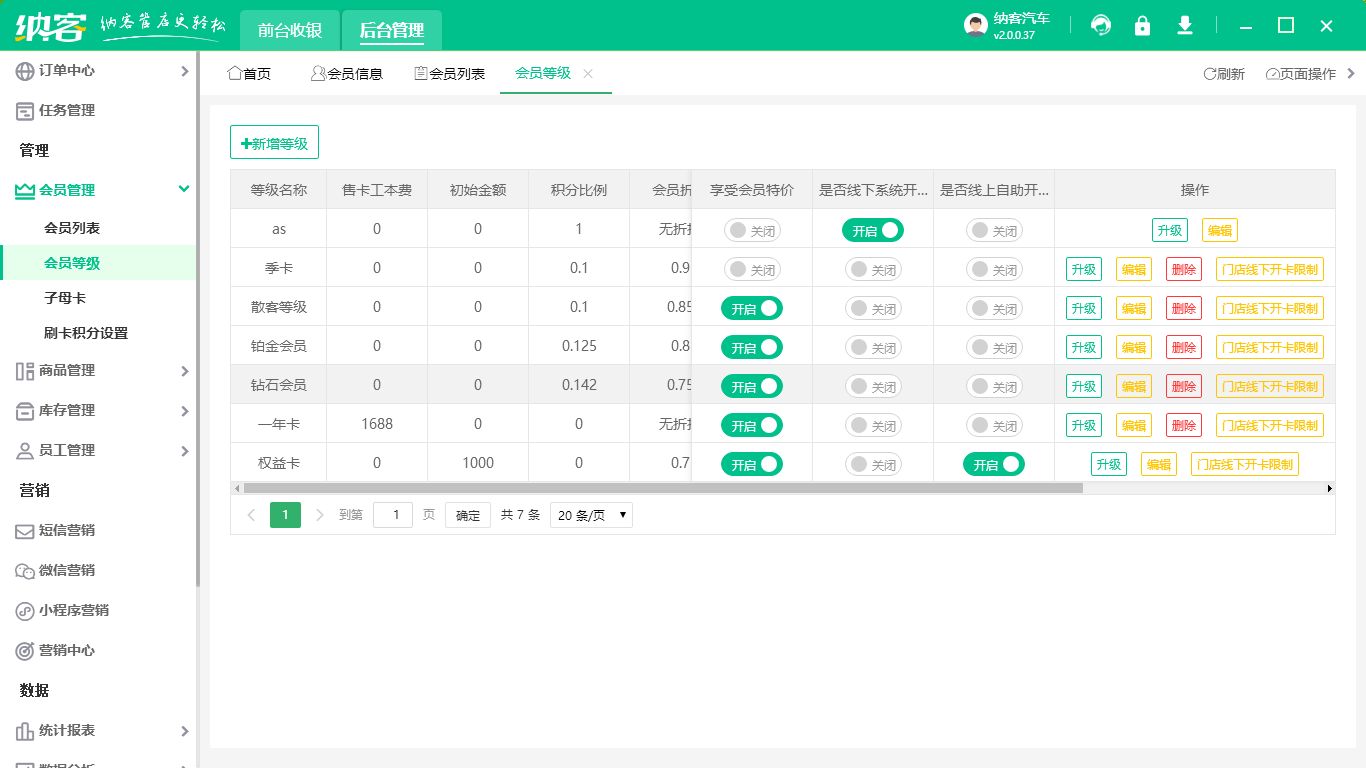Click the lock screen icon in the title bar
The height and width of the screenshot is (768, 1366).
coord(1143,26)
